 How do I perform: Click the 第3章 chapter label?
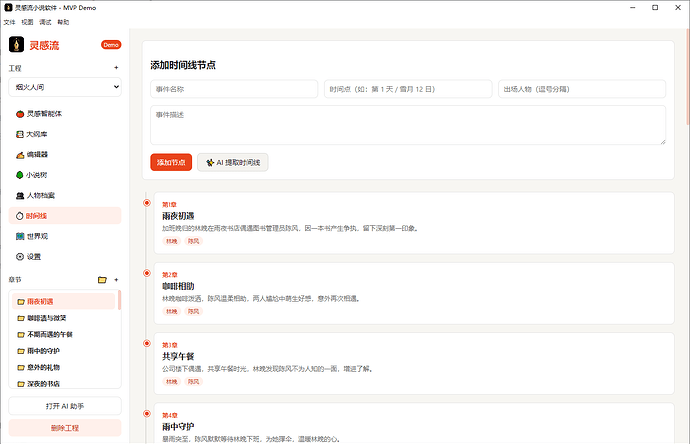tap(169, 345)
